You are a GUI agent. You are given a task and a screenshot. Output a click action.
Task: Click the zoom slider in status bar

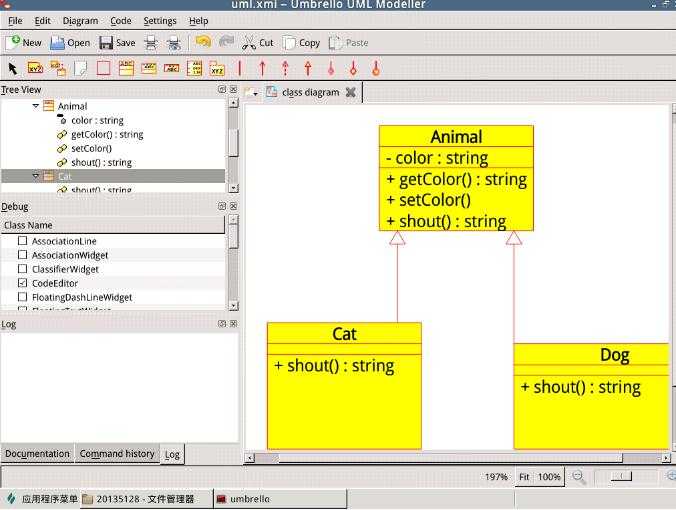point(621,476)
